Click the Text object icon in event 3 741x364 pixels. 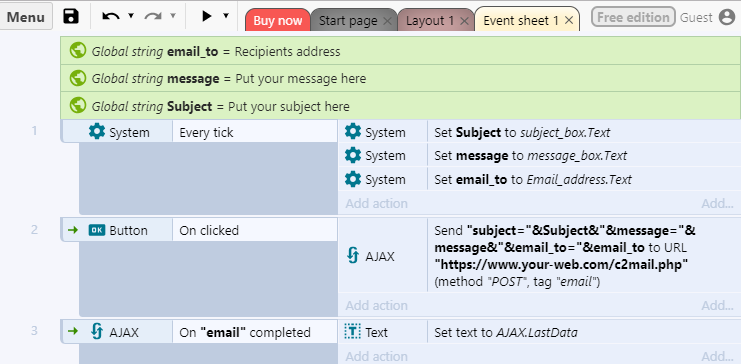353,332
